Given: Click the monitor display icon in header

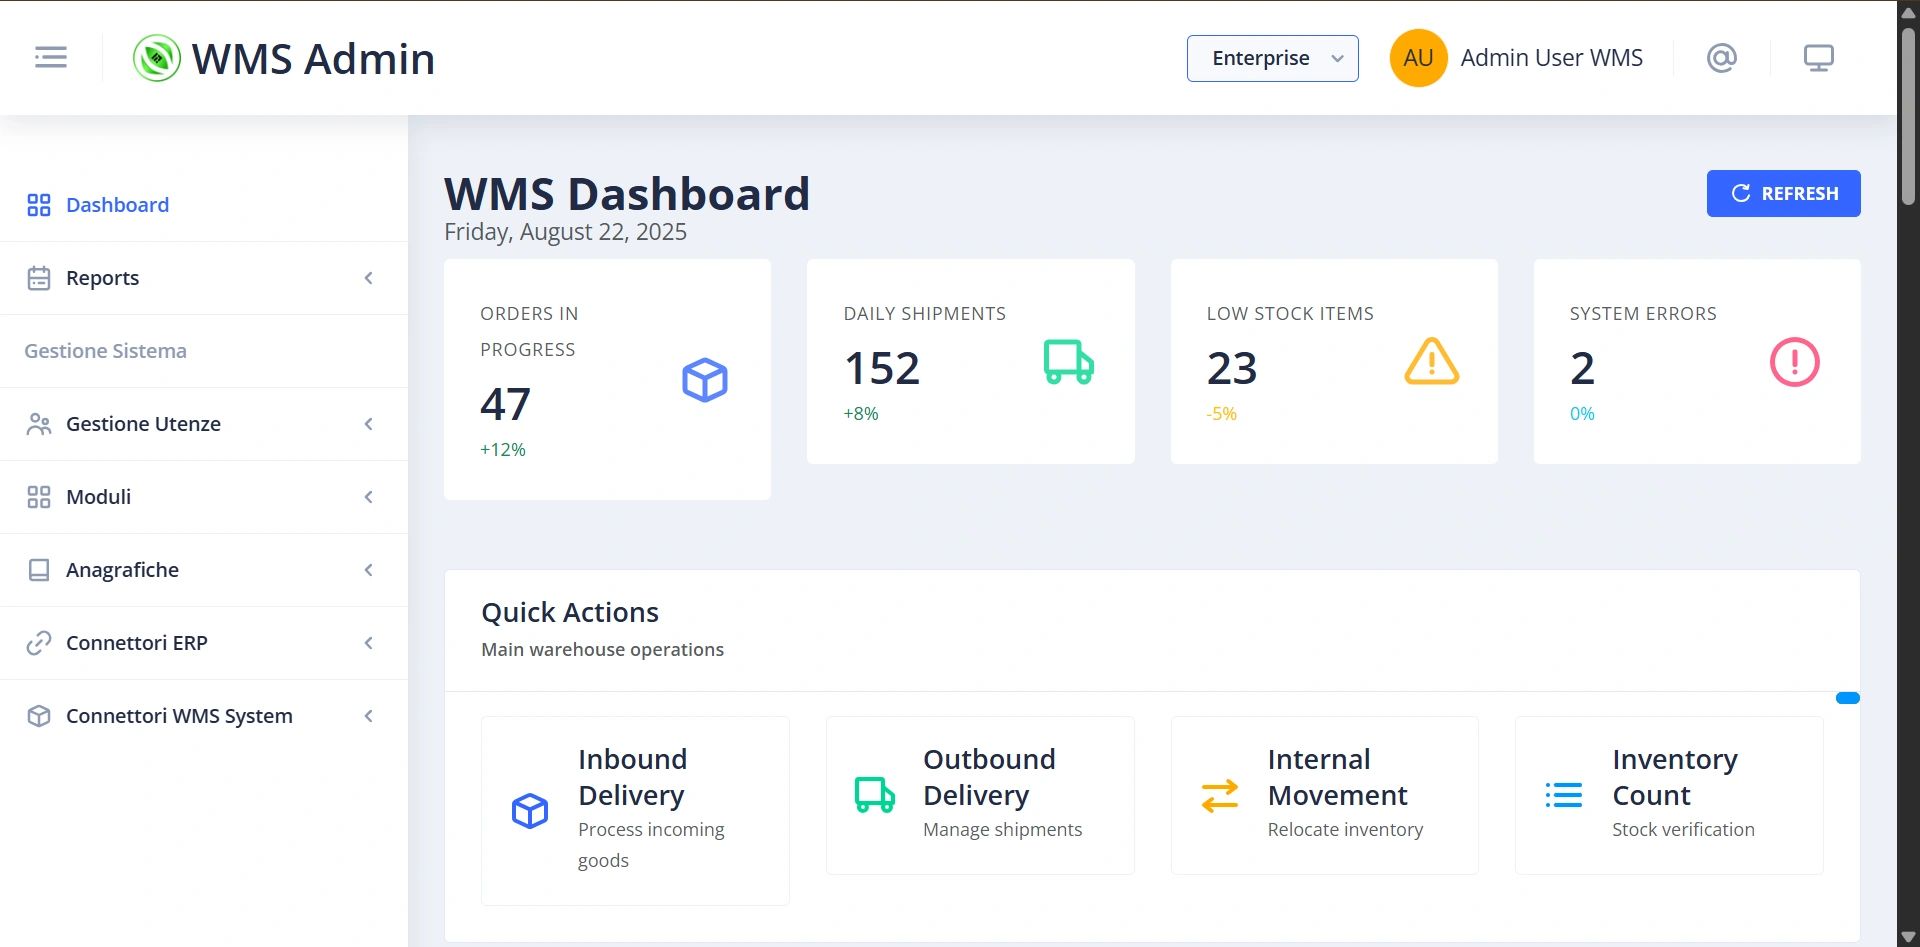Looking at the screenshot, I should pyautogui.click(x=1818, y=58).
